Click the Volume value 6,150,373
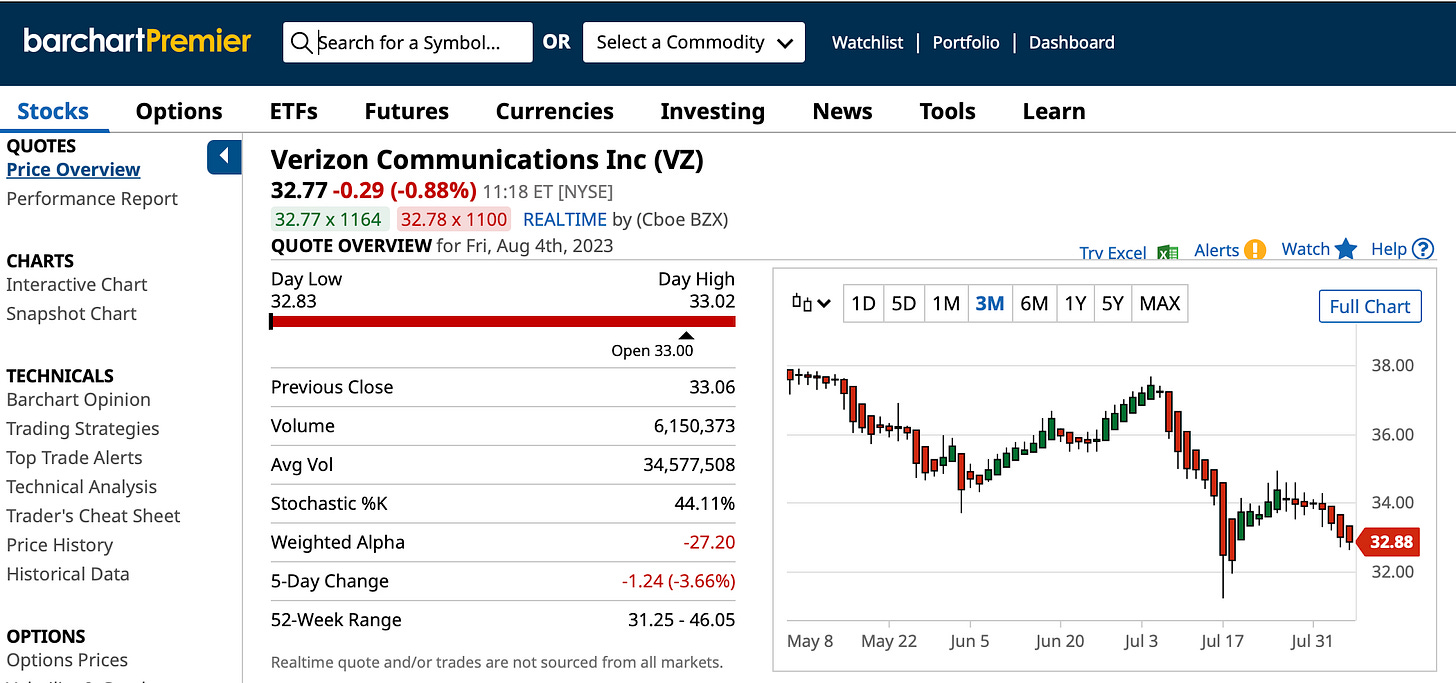Screen dimensions: 1456x683 point(694,426)
